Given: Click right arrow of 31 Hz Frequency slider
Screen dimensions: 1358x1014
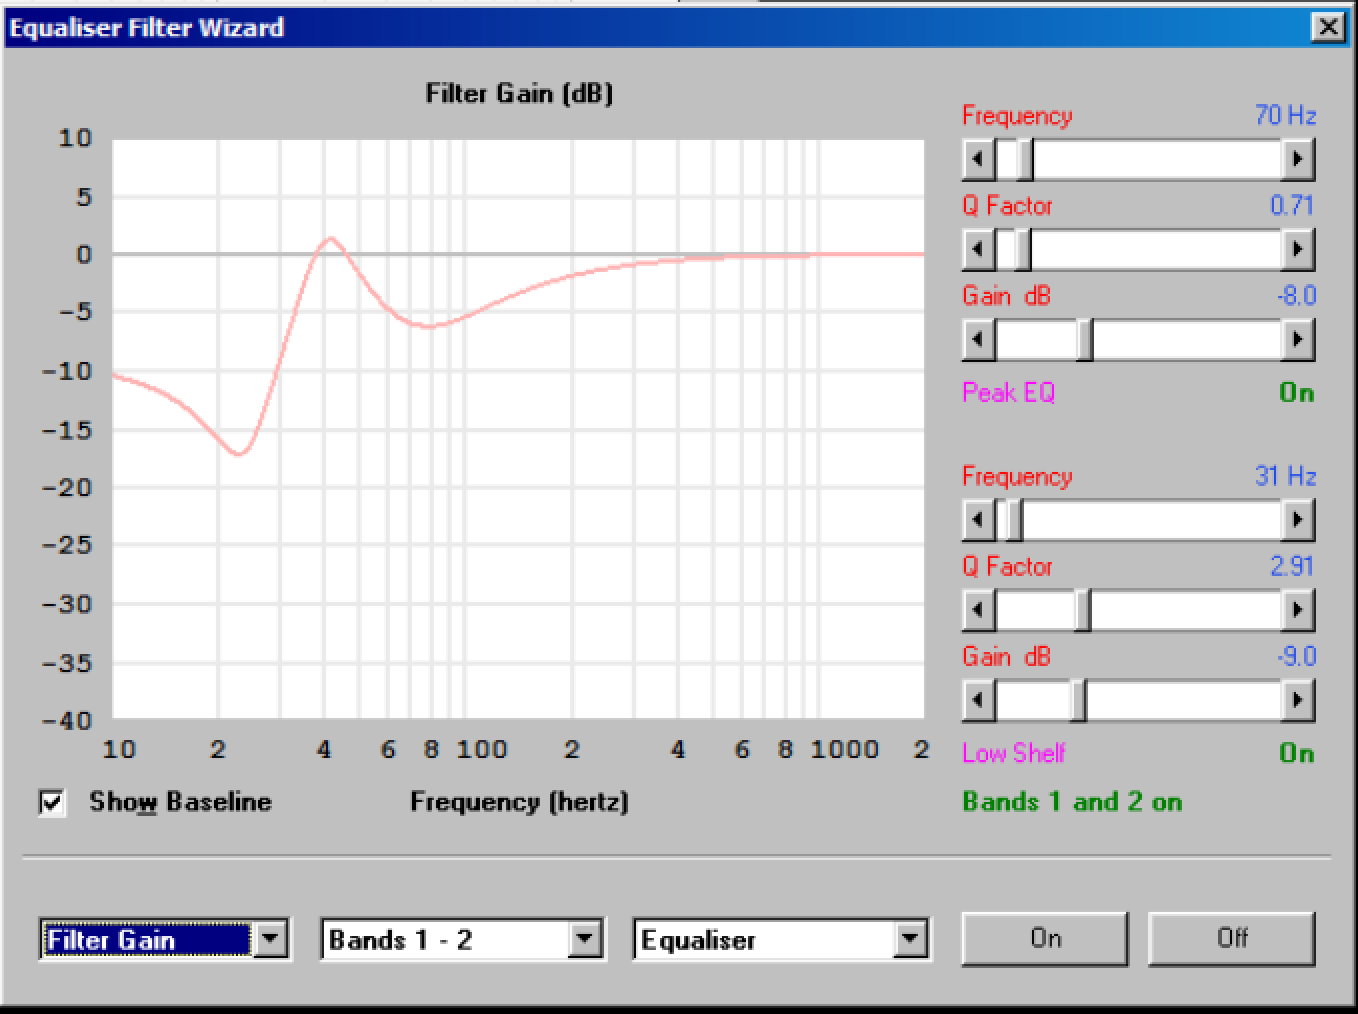Looking at the screenshot, I should coord(1297,520).
